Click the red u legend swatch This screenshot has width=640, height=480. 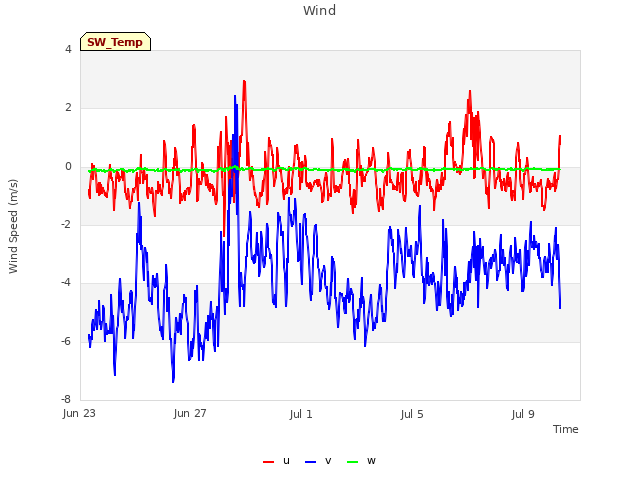pyautogui.click(x=269, y=462)
